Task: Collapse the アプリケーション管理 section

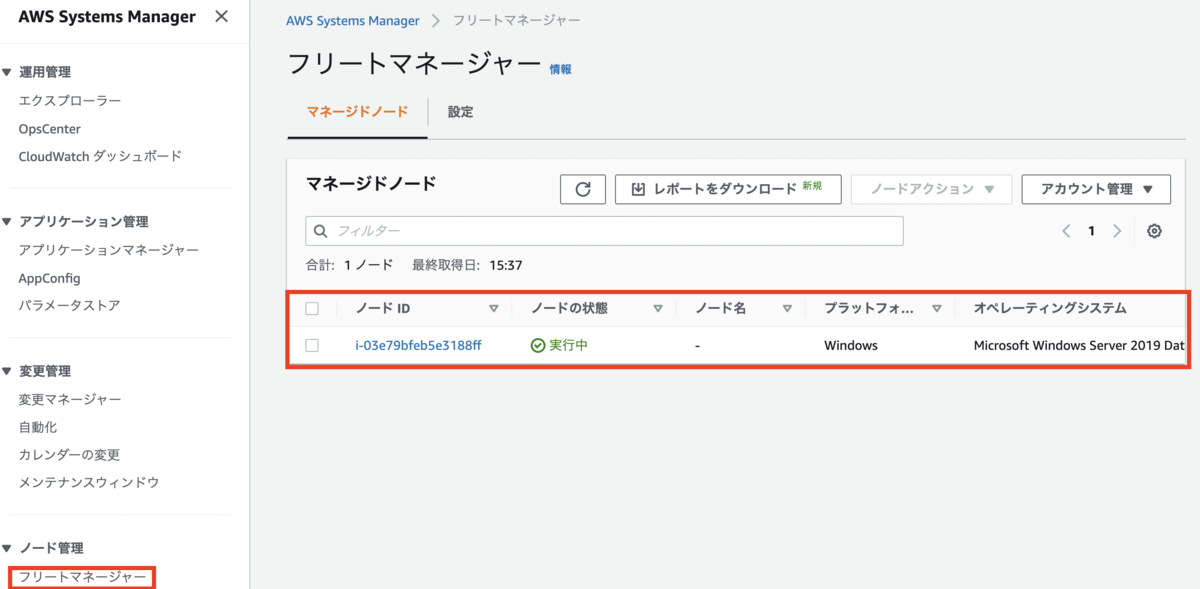Action: coord(7,222)
